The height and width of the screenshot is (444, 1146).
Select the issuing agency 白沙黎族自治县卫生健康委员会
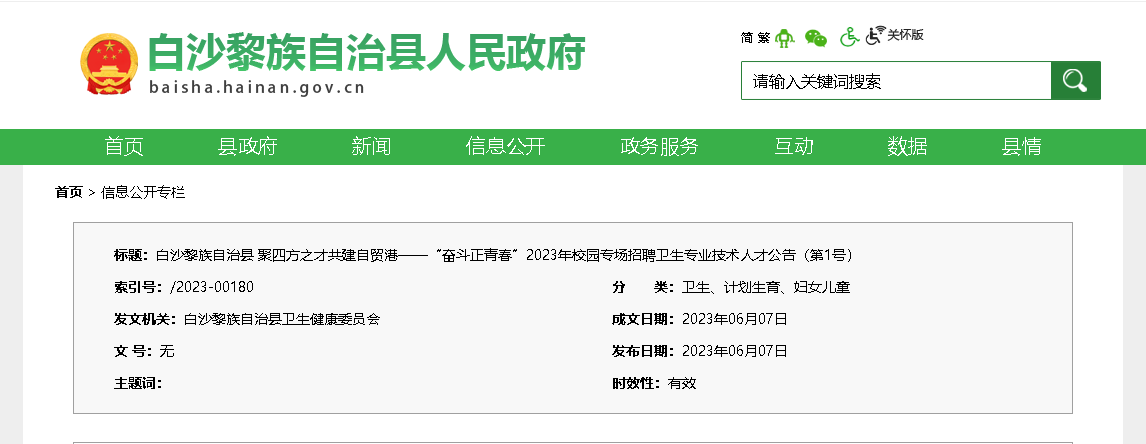[x=282, y=319]
